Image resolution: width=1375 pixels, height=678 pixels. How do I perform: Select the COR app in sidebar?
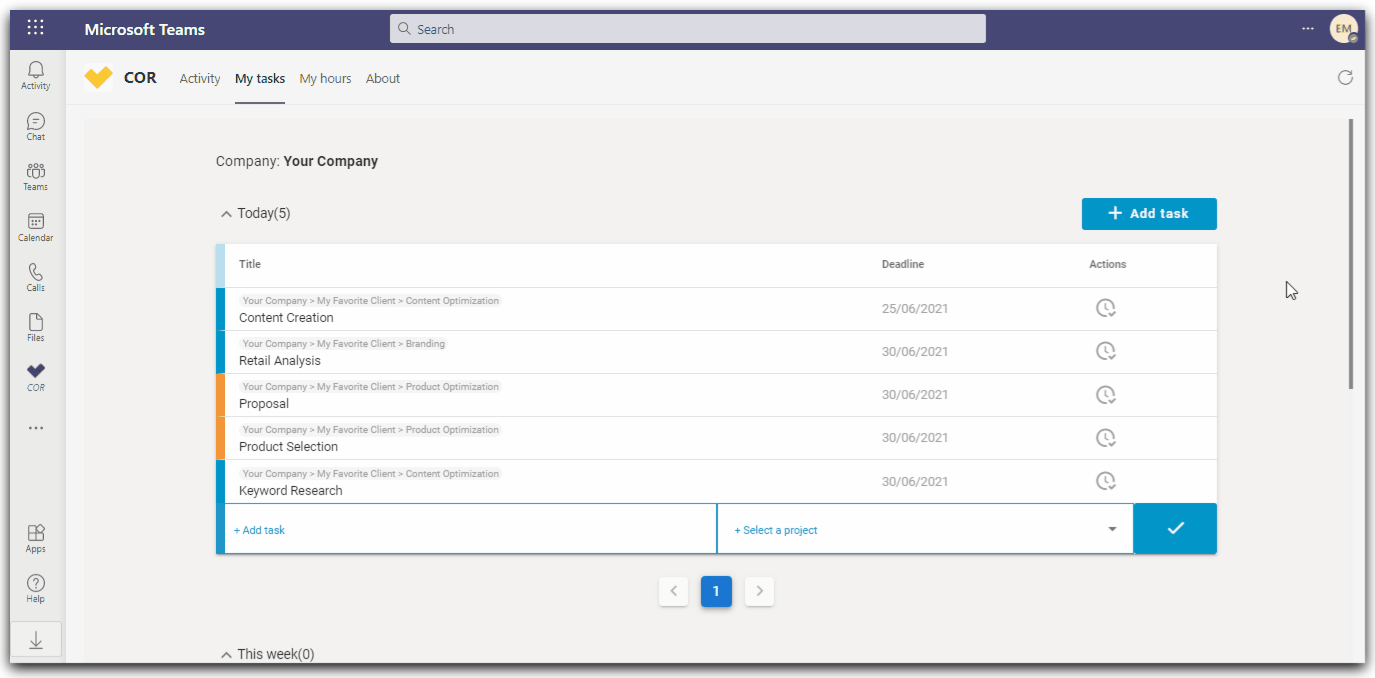click(x=36, y=377)
